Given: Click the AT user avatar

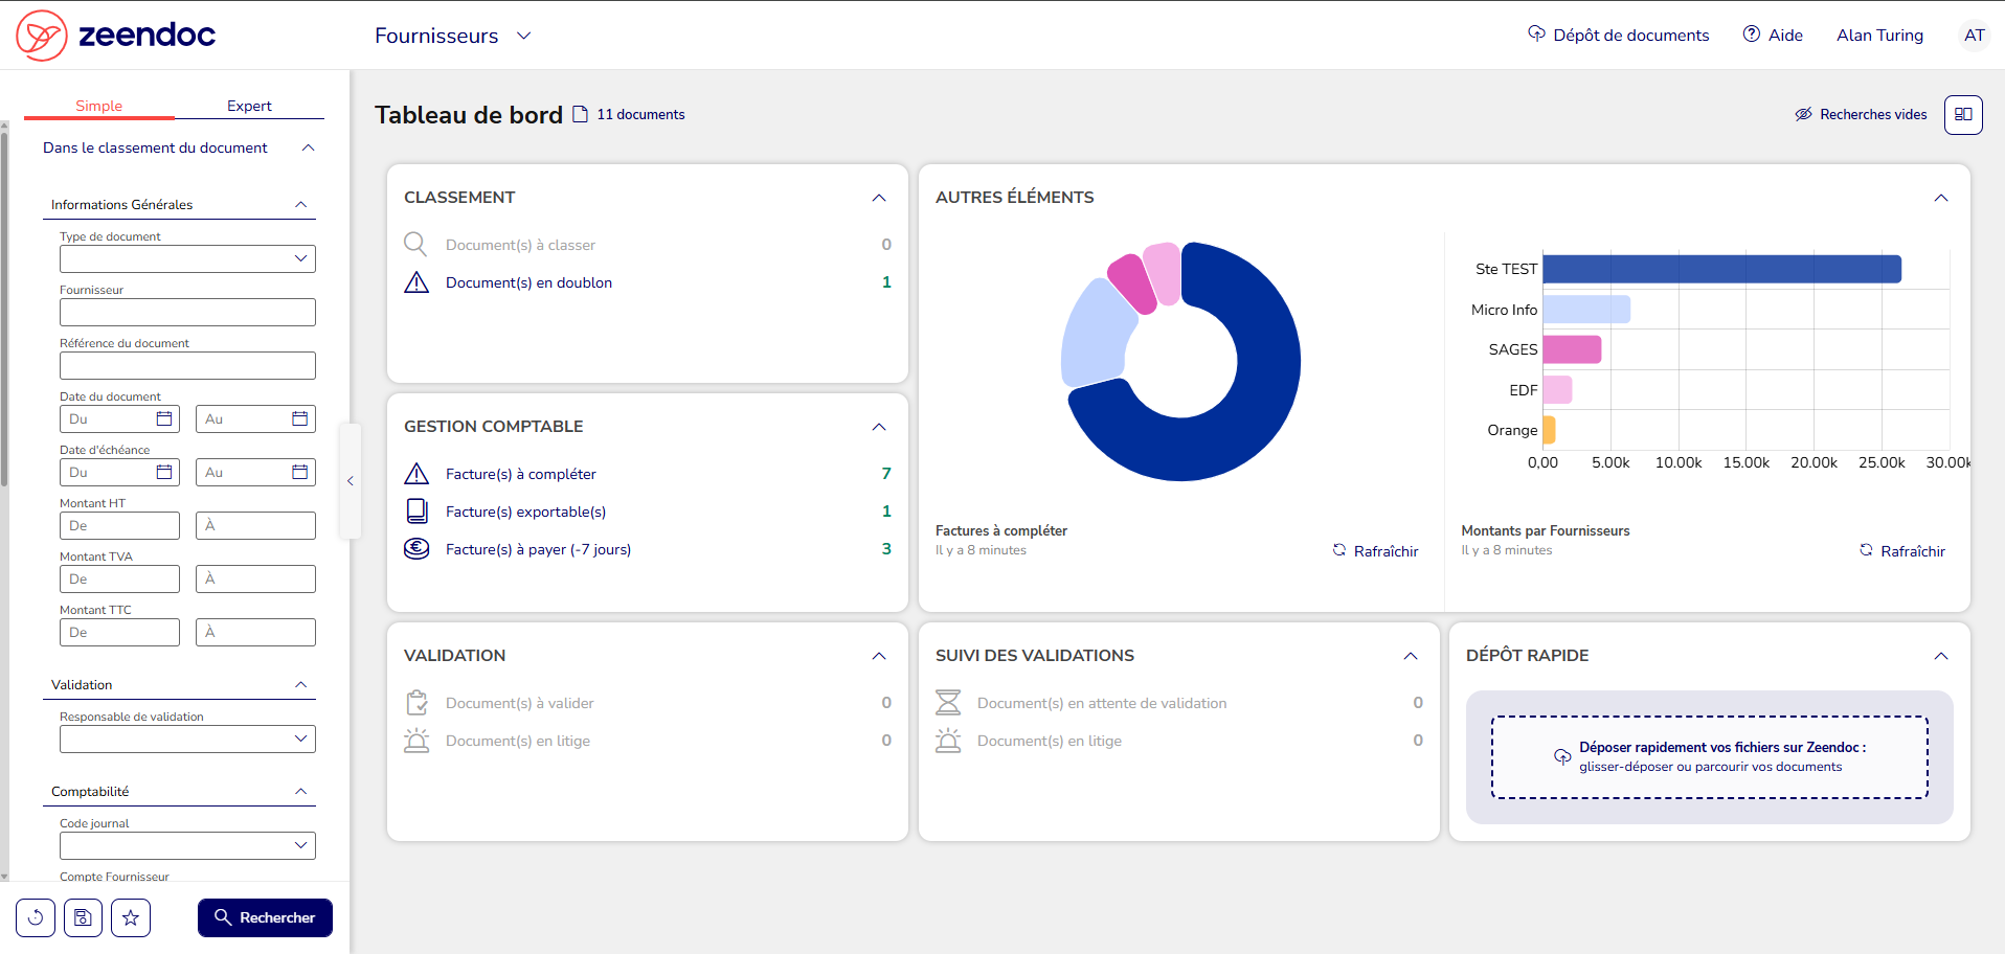Looking at the screenshot, I should point(1974,35).
